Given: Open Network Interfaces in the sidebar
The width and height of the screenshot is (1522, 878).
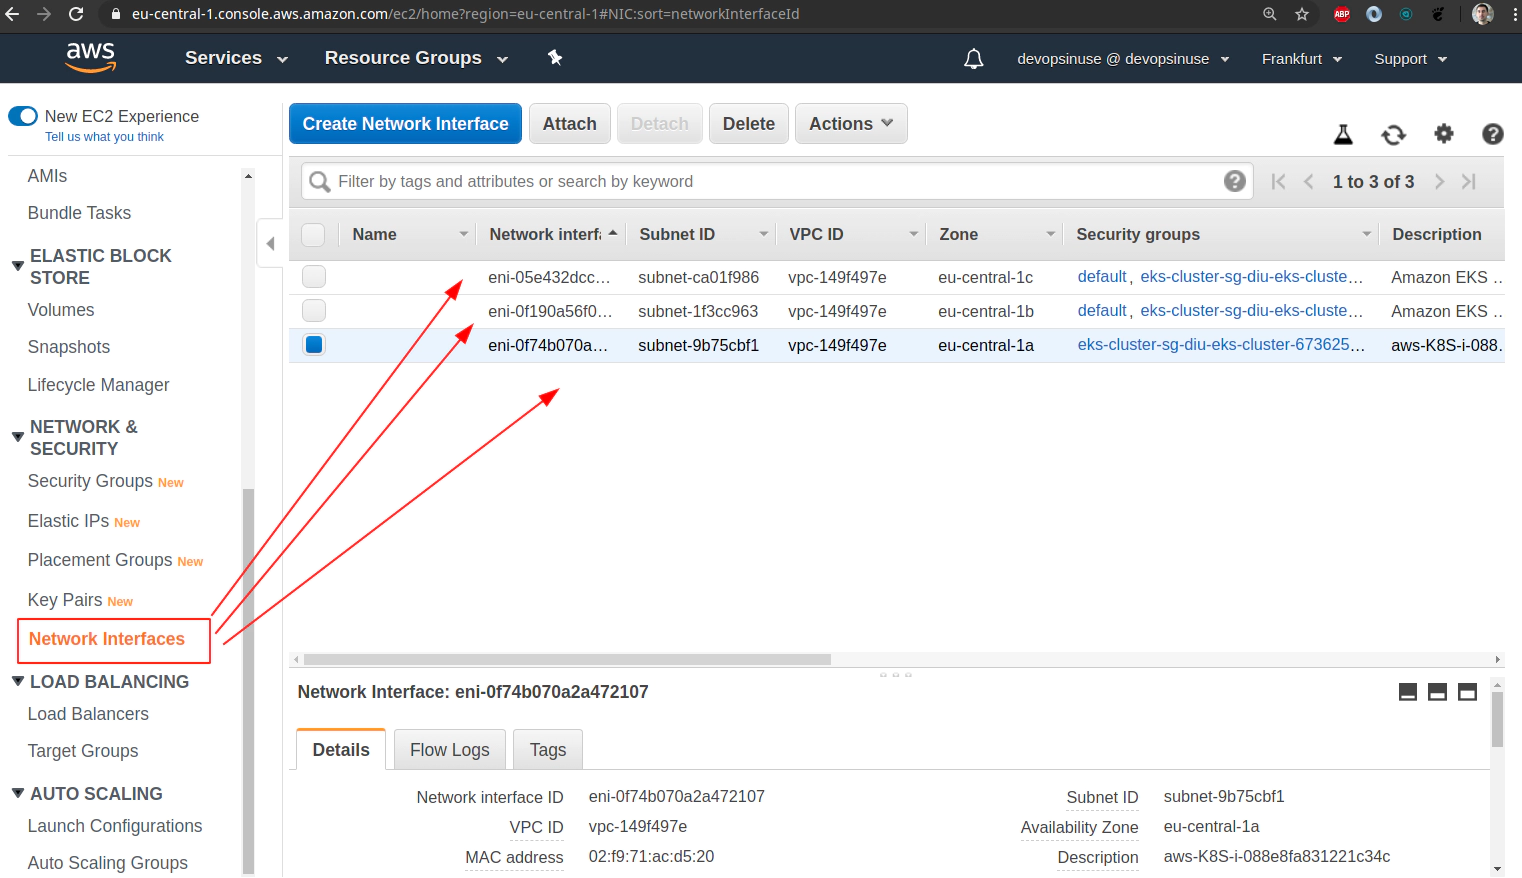Looking at the screenshot, I should point(107,639).
